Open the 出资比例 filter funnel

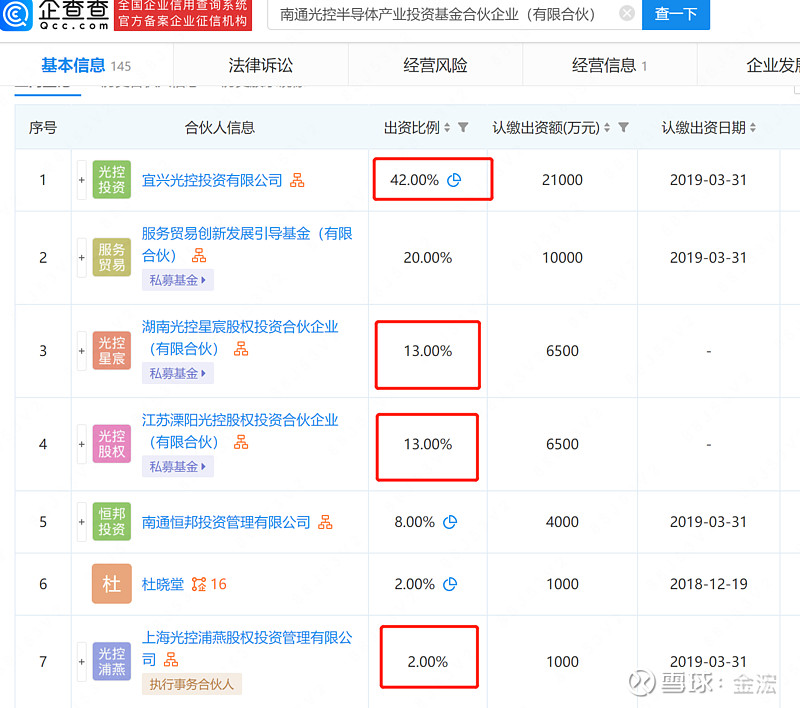click(x=463, y=127)
